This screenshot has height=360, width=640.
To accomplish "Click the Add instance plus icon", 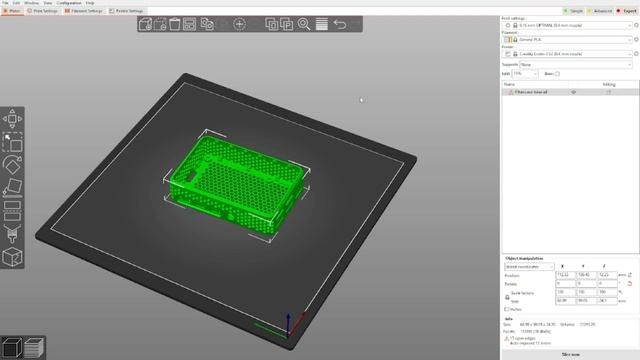I will point(239,24).
